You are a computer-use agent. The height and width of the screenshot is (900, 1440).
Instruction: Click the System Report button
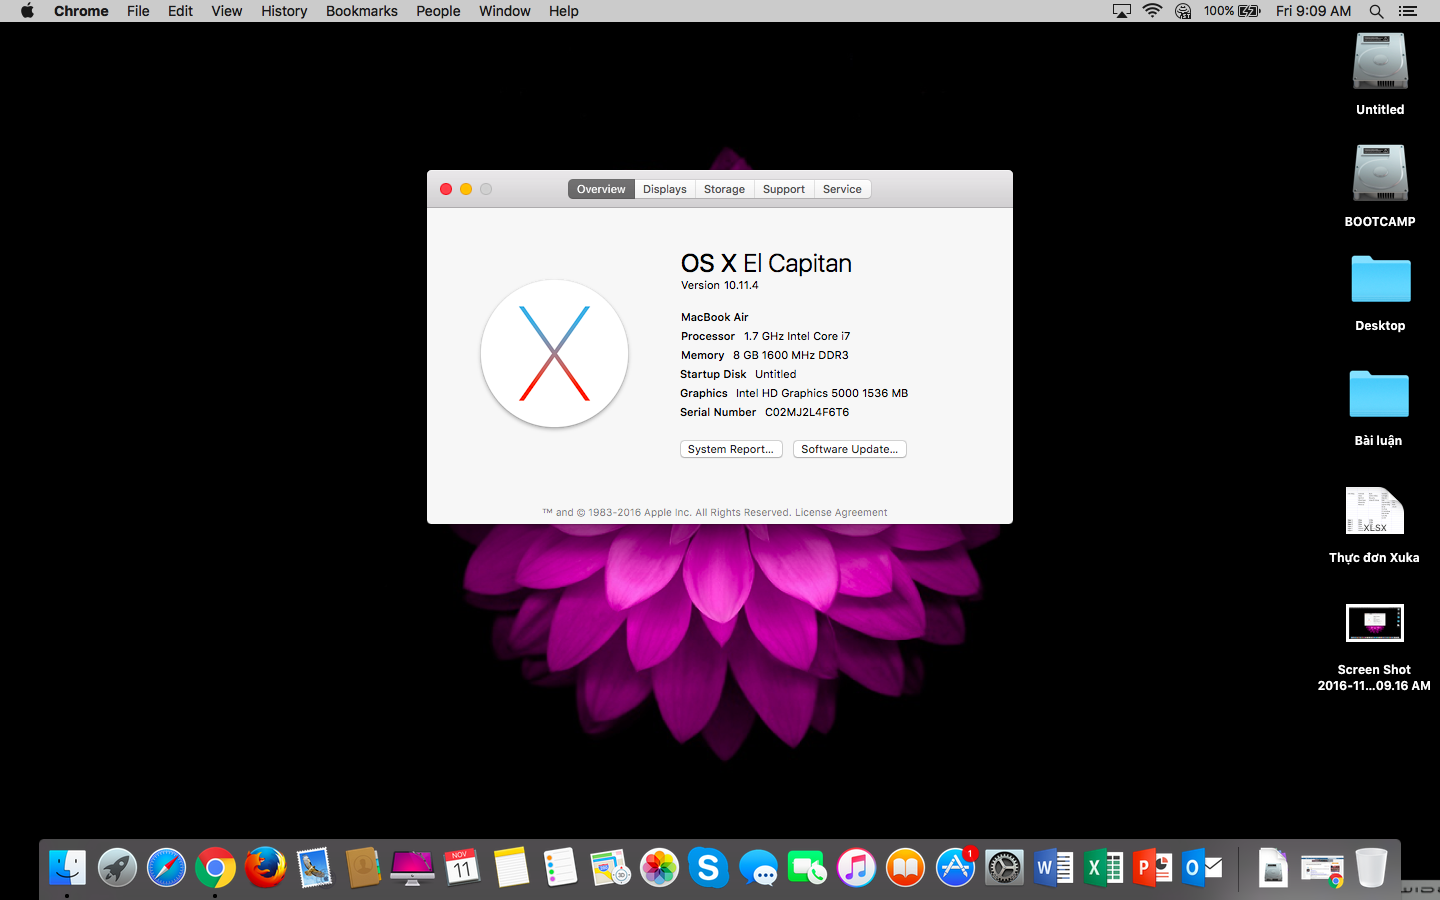point(731,449)
